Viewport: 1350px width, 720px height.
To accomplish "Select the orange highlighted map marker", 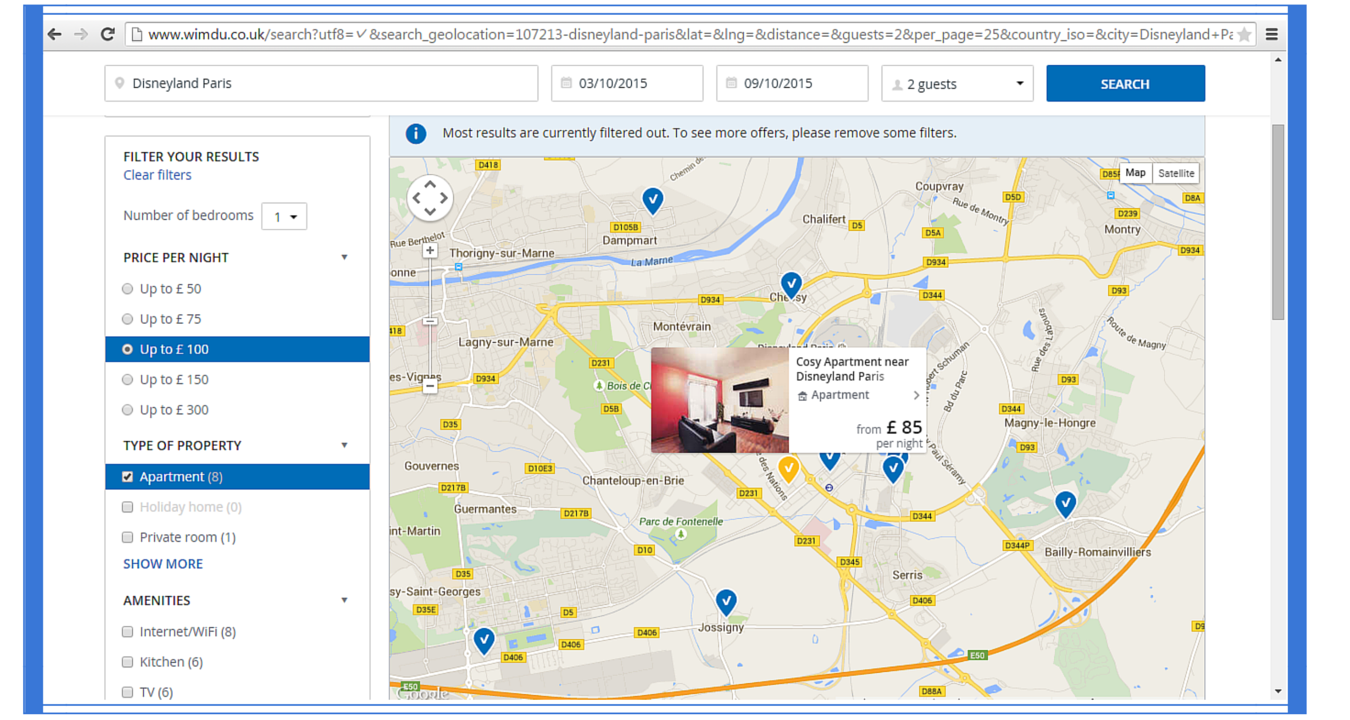I will [789, 468].
